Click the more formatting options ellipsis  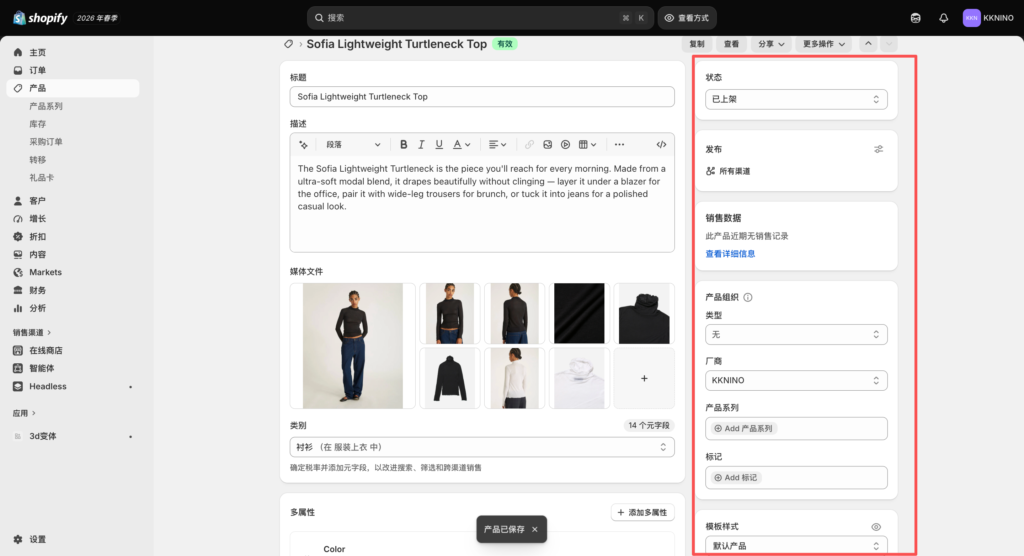[619, 144]
